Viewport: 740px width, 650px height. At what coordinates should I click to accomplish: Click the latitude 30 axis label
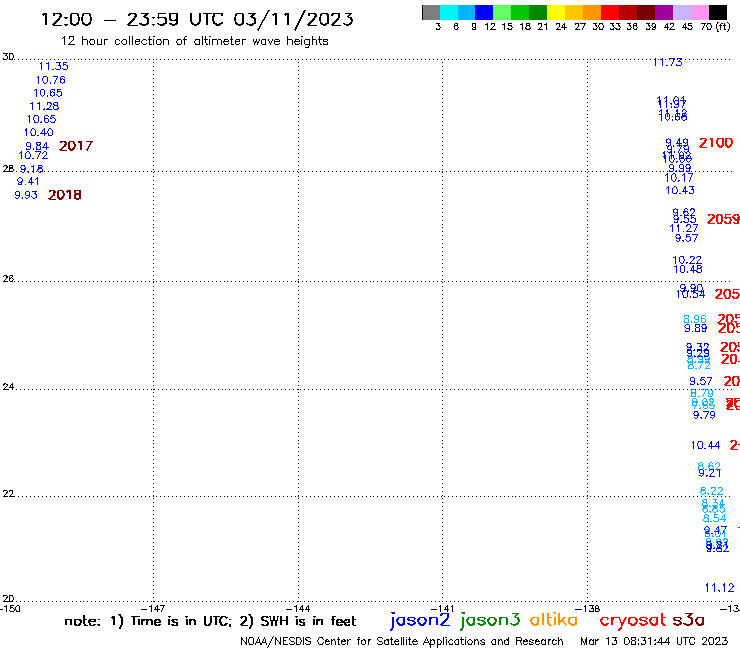(8, 57)
